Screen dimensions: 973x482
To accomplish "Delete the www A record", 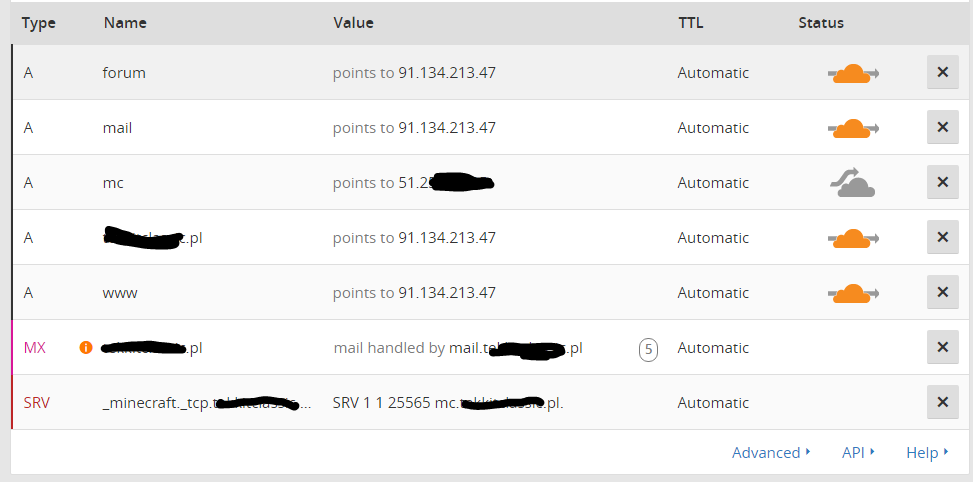I will coord(943,293).
